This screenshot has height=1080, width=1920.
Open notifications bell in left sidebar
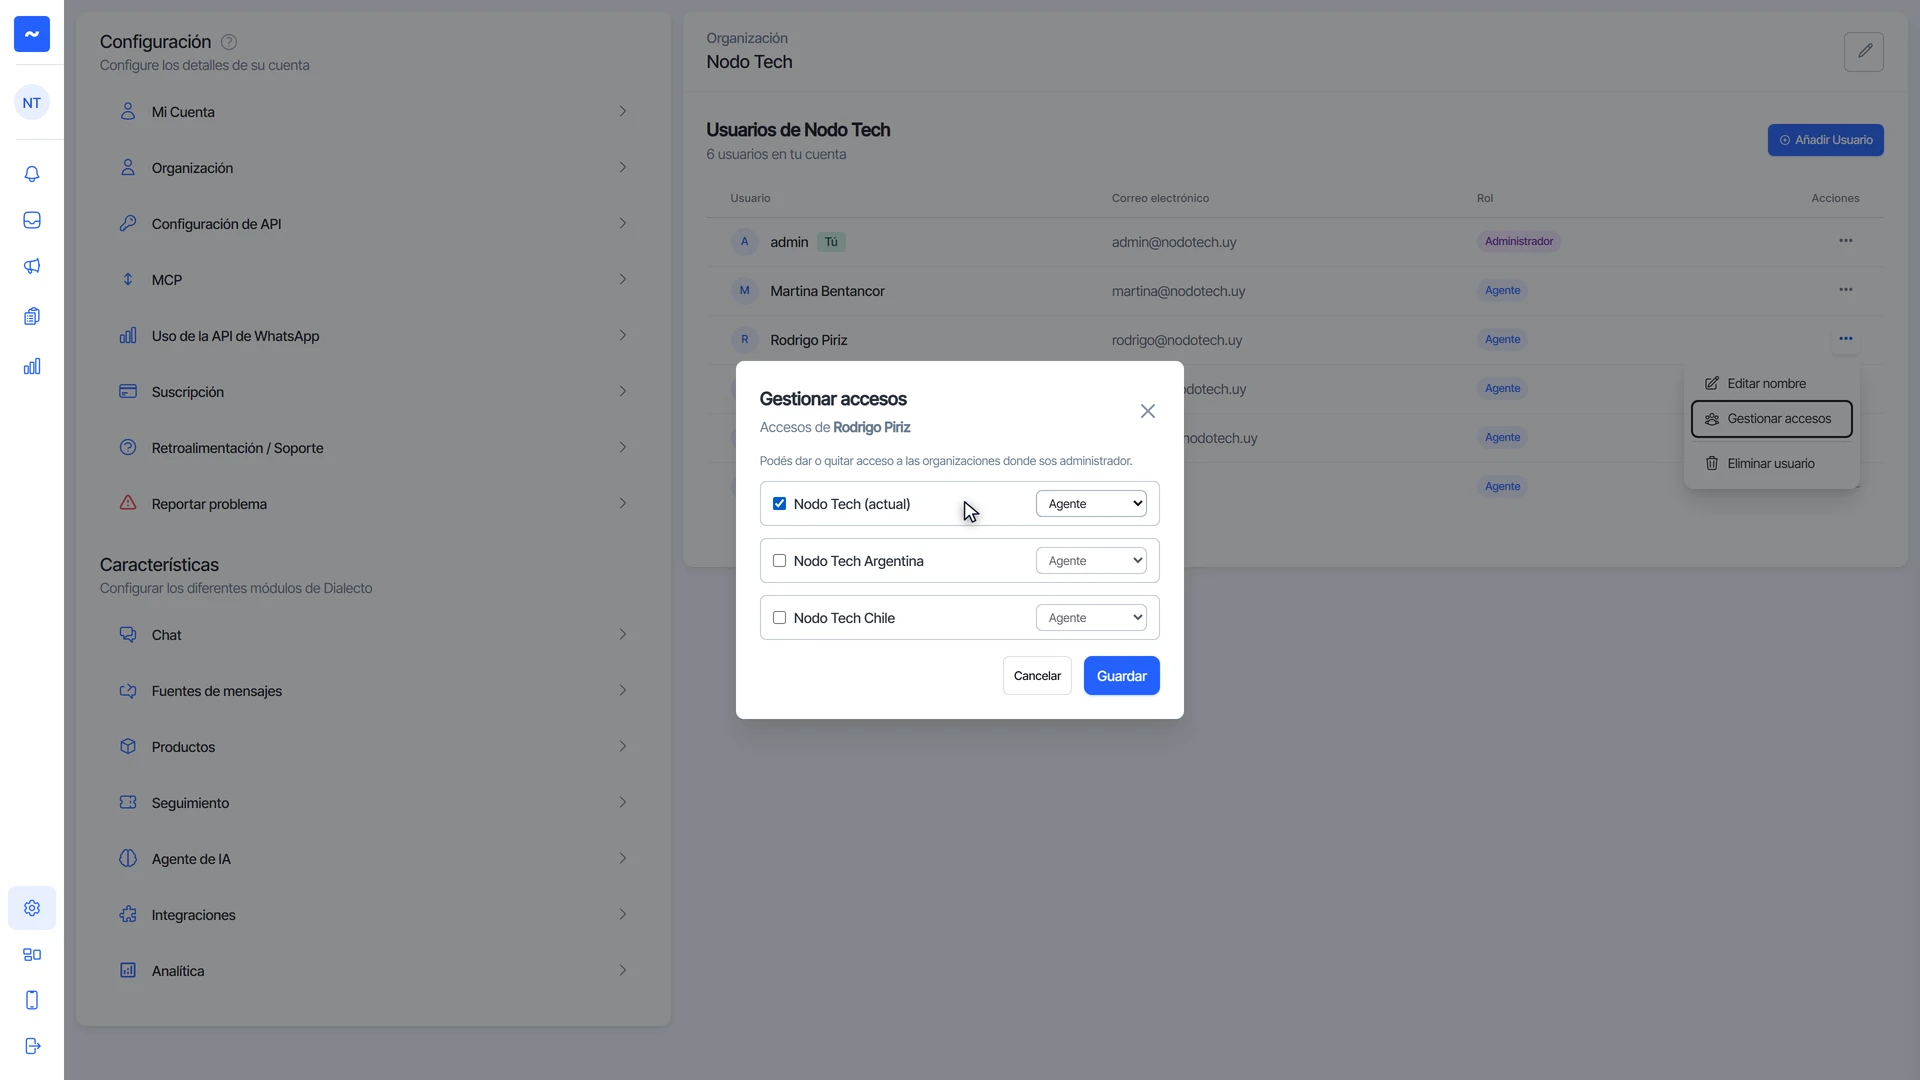32,174
